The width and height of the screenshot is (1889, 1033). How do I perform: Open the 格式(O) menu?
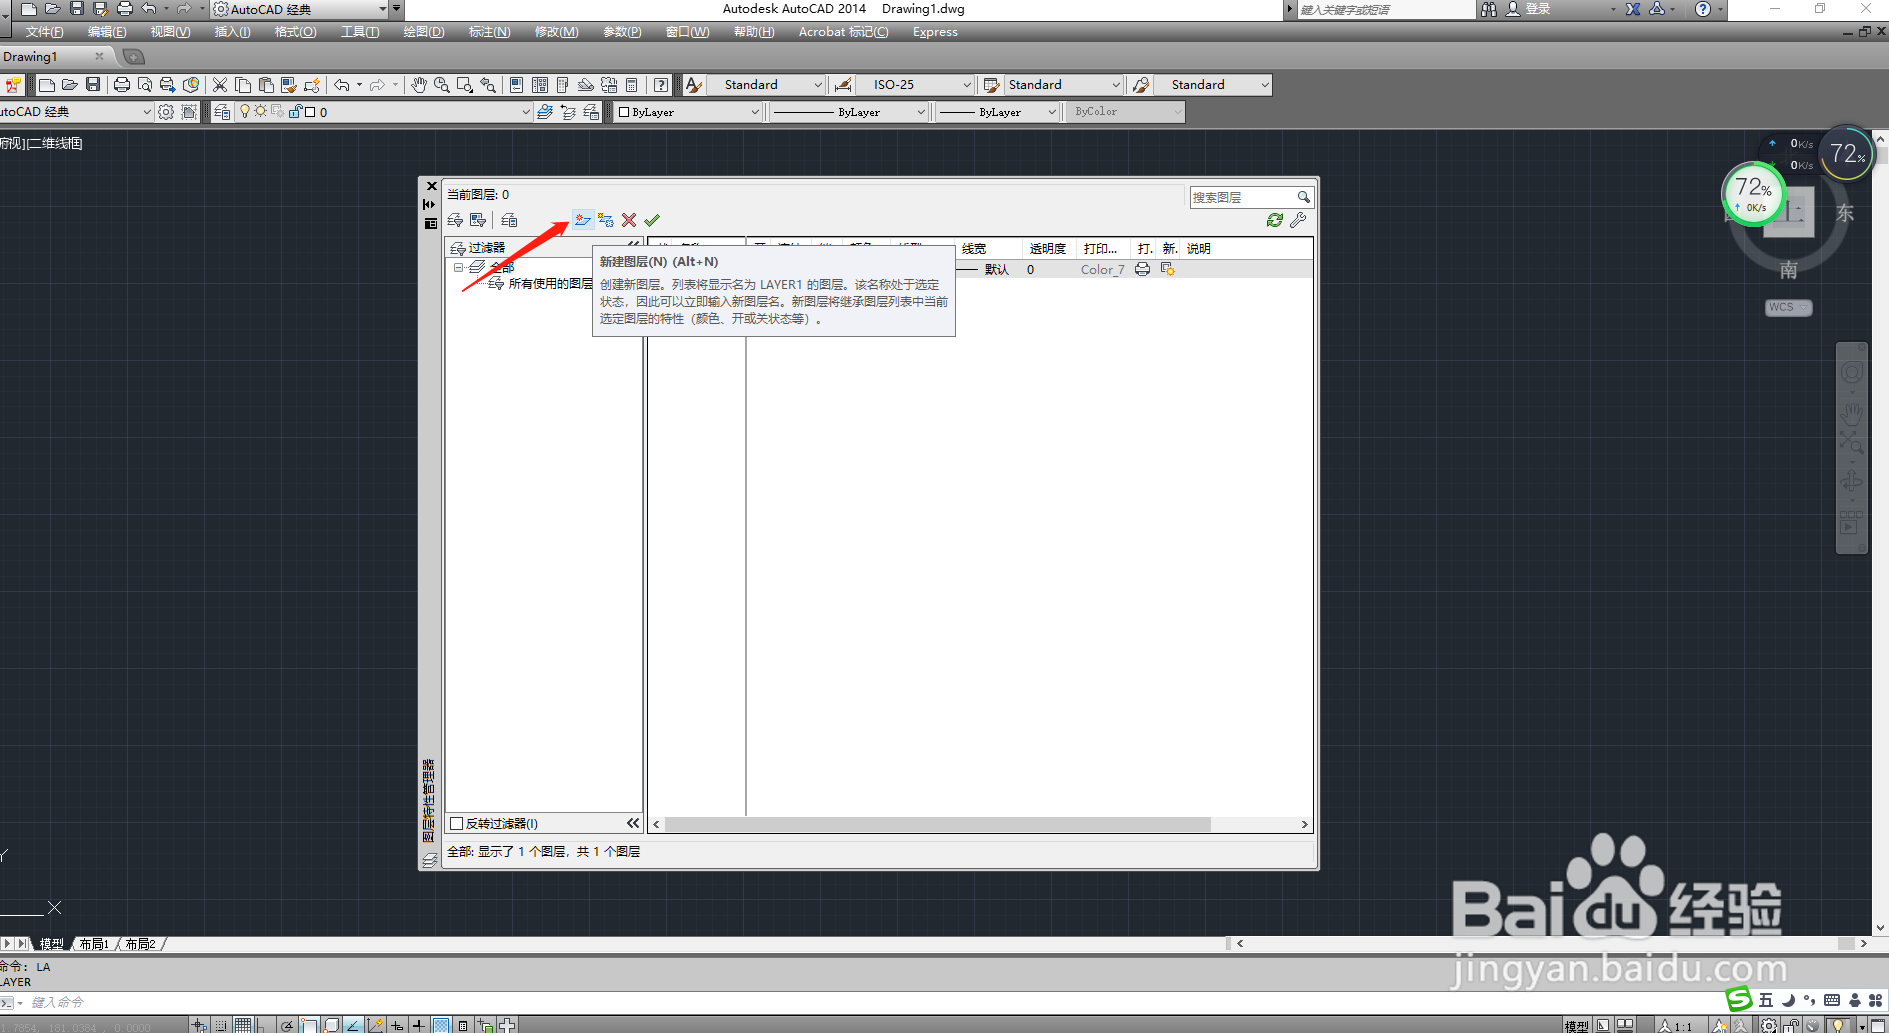pos(296,32)
